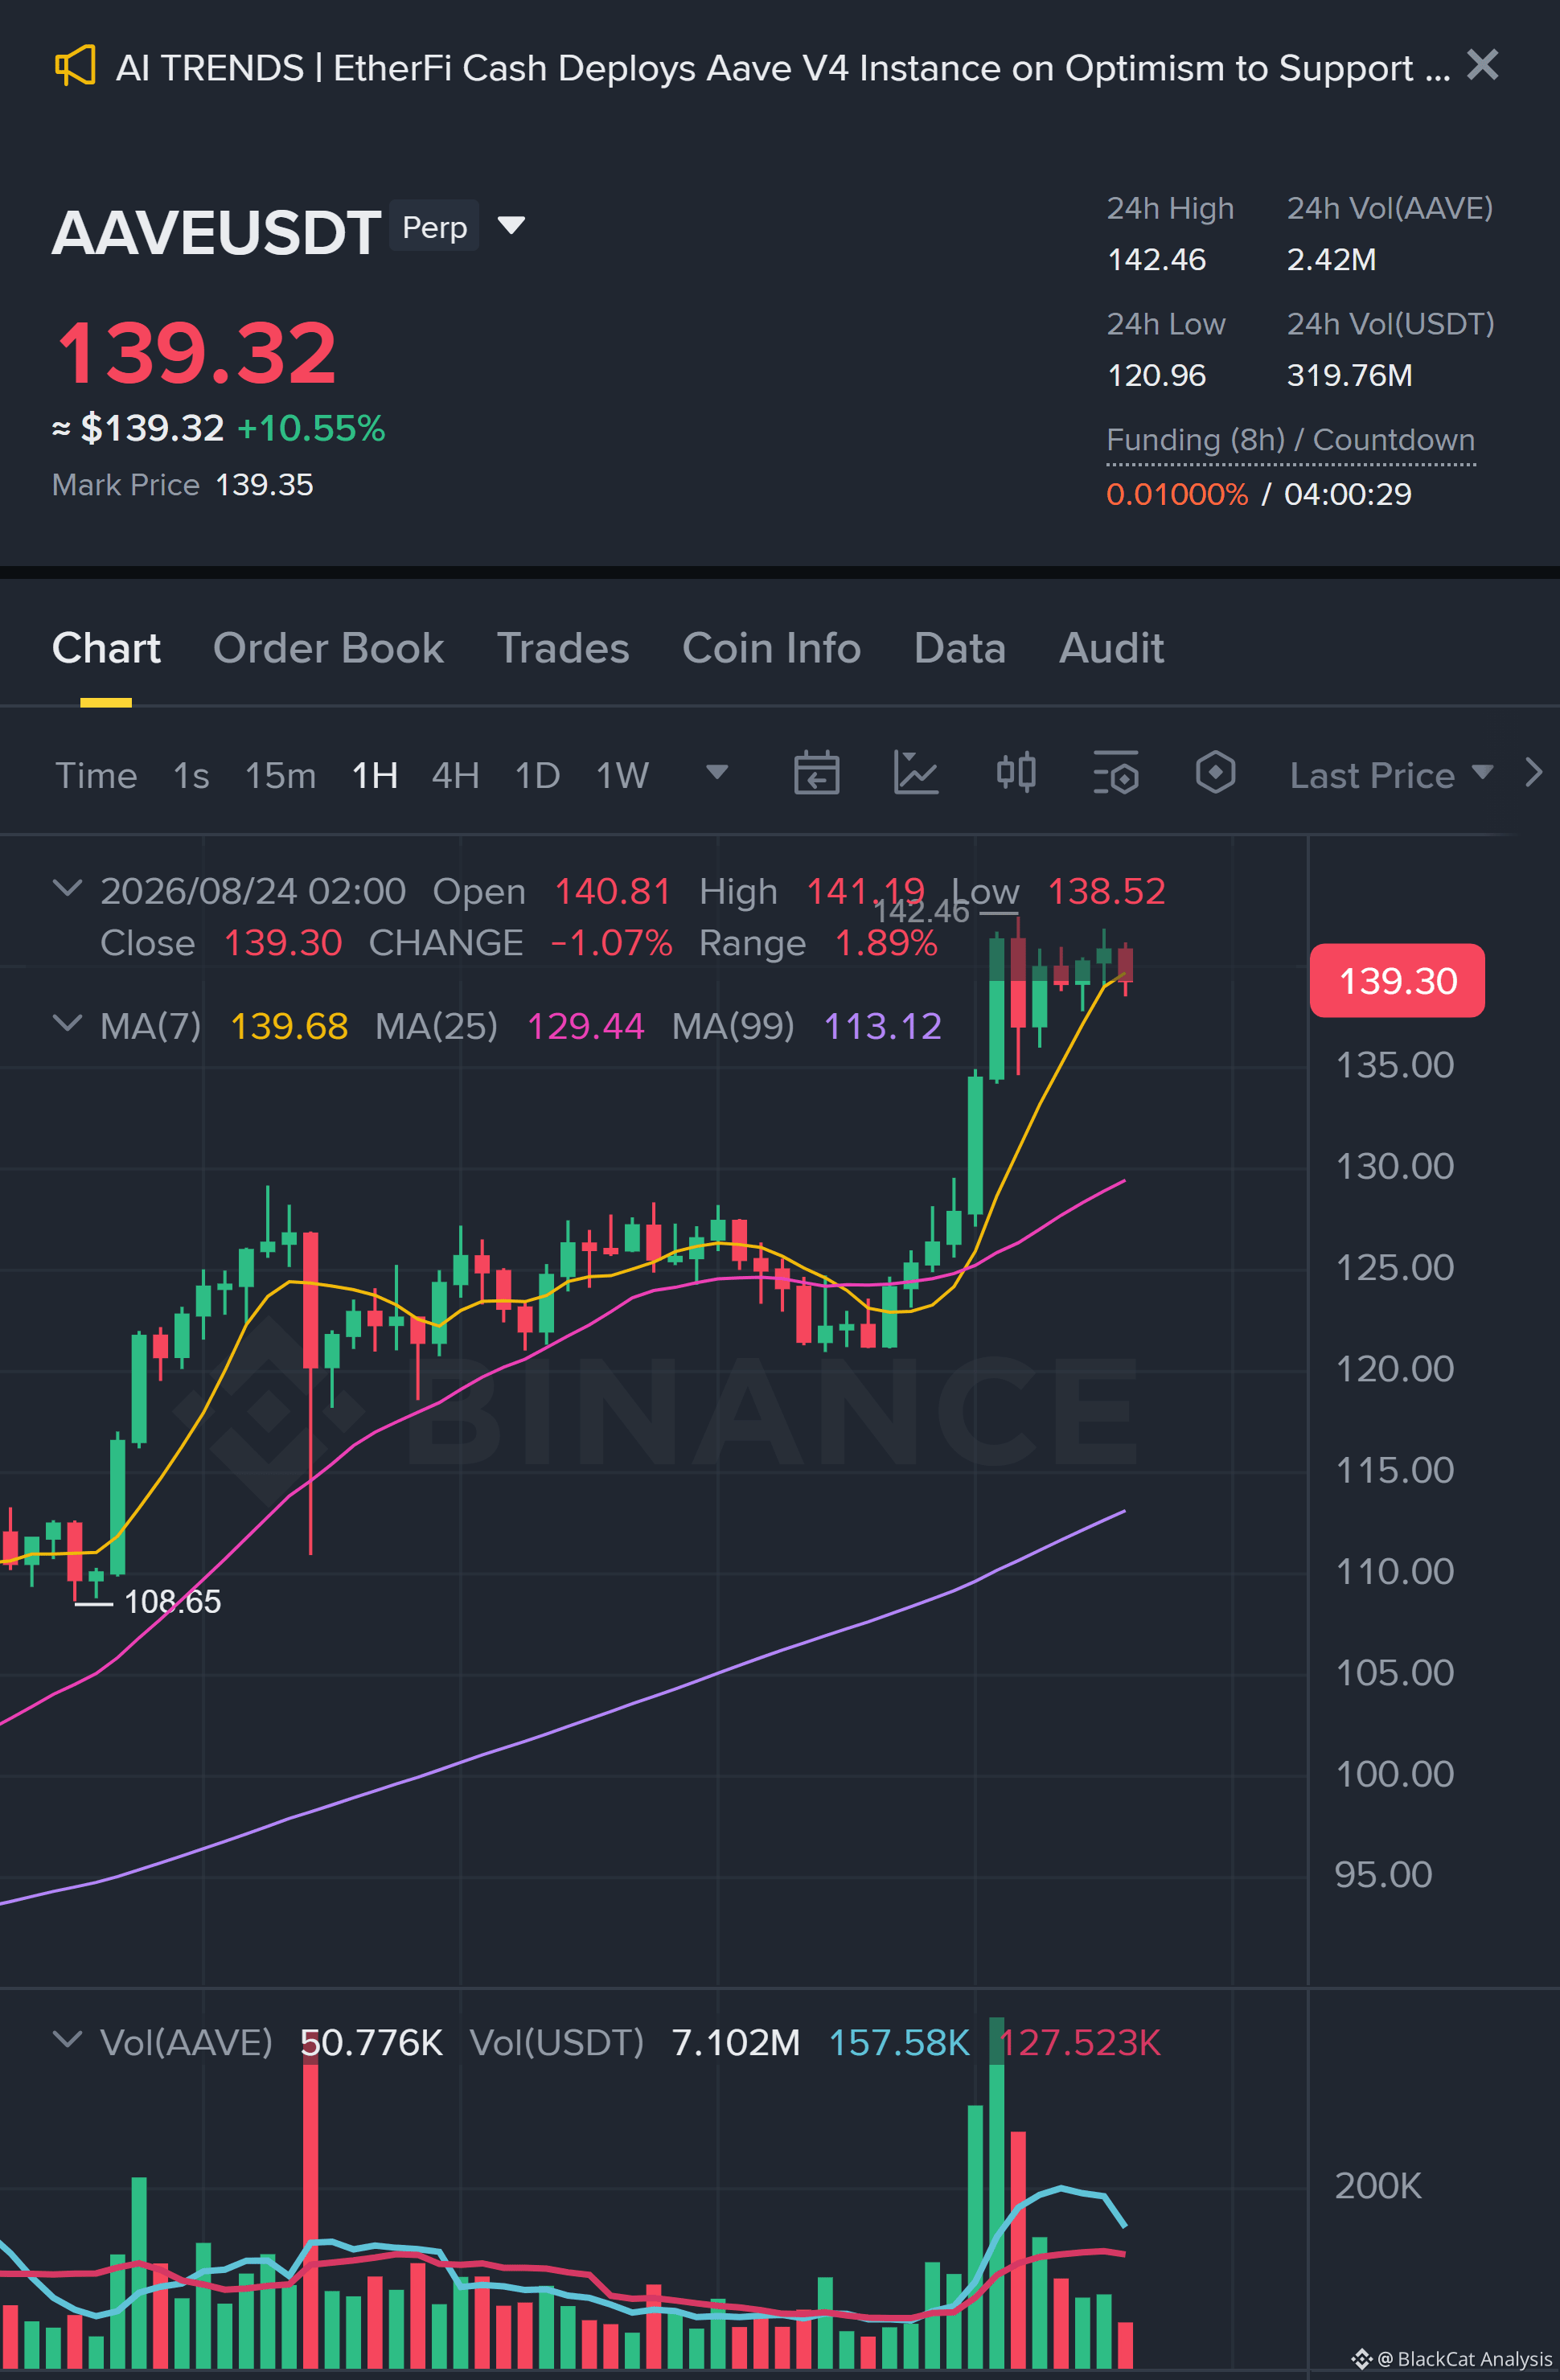The image size is (1560, 2380).
Task: Open the candlestick chart style icon
Action: (x=1016, y=773)
